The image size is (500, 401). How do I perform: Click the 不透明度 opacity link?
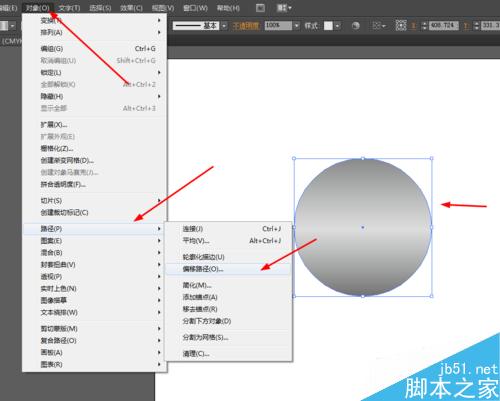(246, 26)
